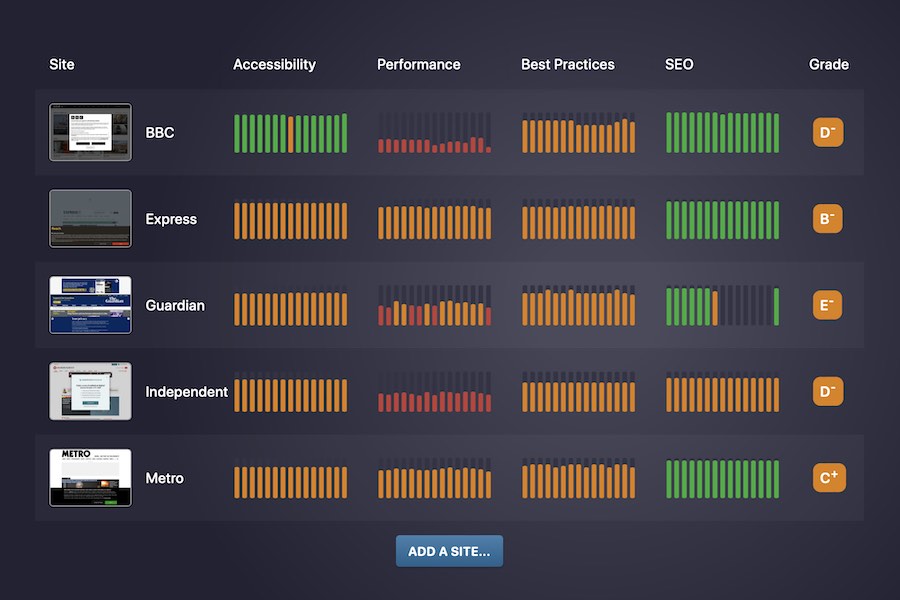Click the Guardian E- grade badge

coord(828,305)
